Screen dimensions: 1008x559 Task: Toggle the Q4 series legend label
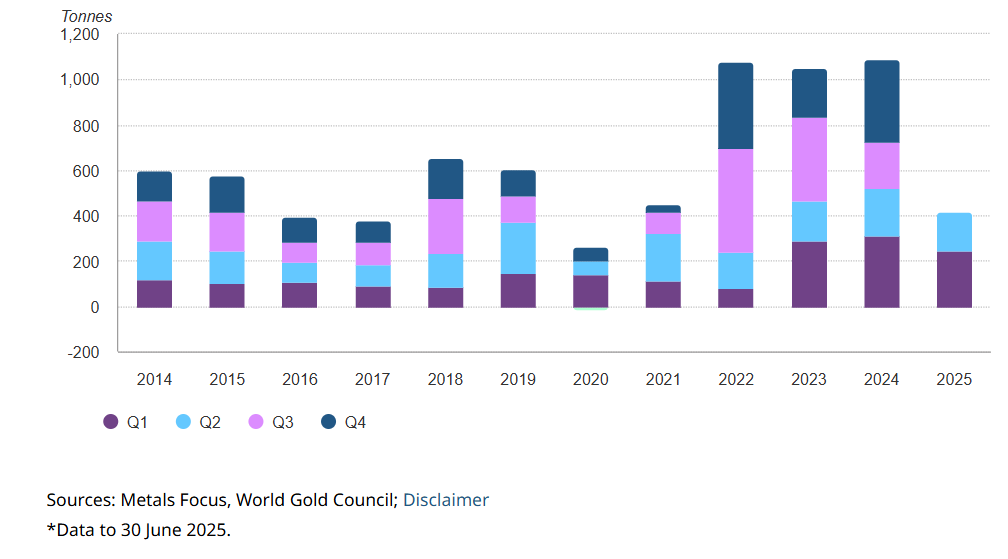point(355,422)
